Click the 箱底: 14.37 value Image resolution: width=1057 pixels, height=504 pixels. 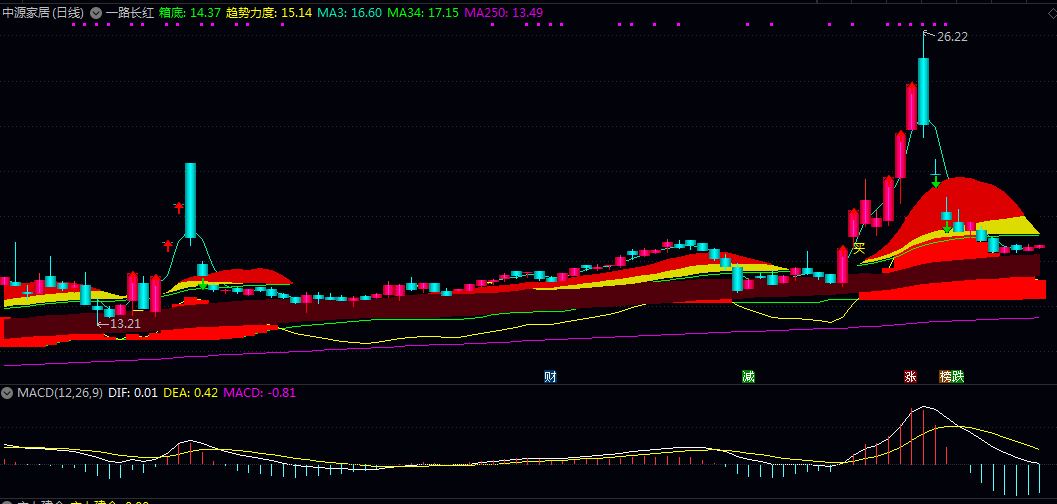pyautogui.click(x=190, y=13)
